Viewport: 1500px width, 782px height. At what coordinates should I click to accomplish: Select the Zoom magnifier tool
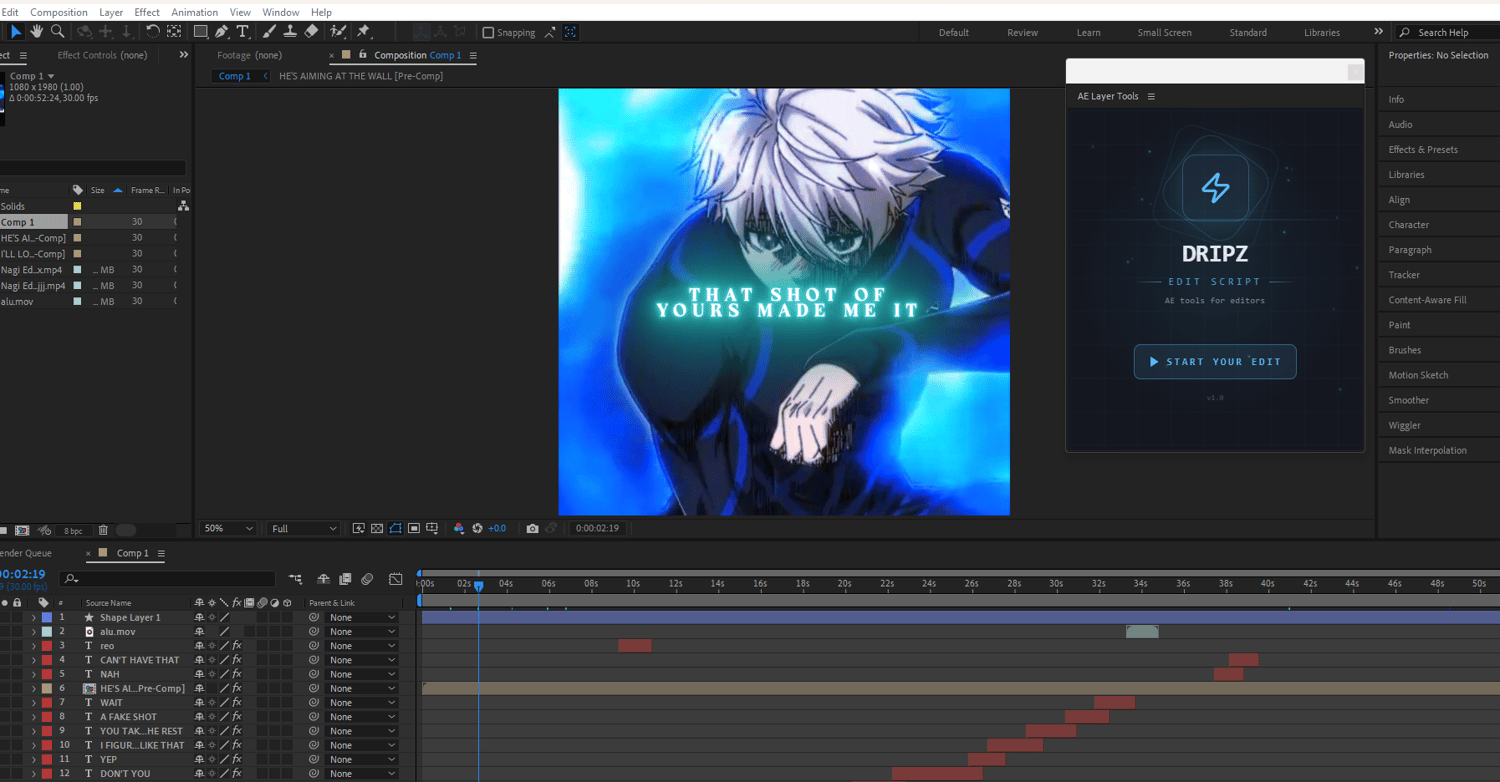(58, 32)
